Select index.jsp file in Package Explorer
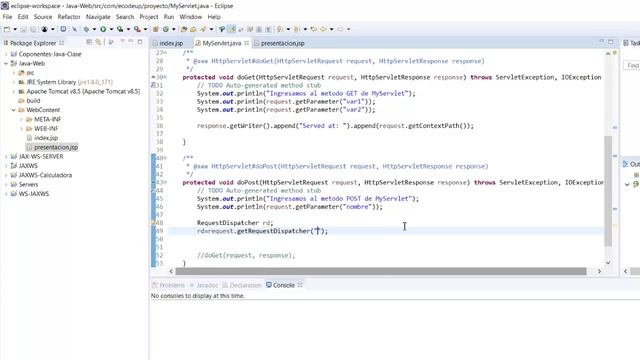The width and height of the screenshot is (640, 360). [42, 138]
